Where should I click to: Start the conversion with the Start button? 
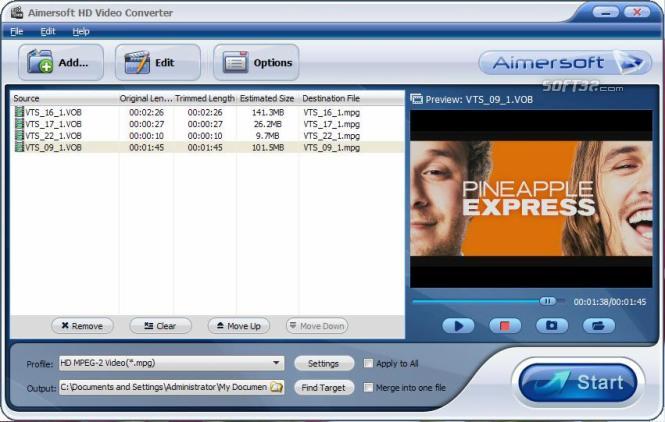coord(578,383)
